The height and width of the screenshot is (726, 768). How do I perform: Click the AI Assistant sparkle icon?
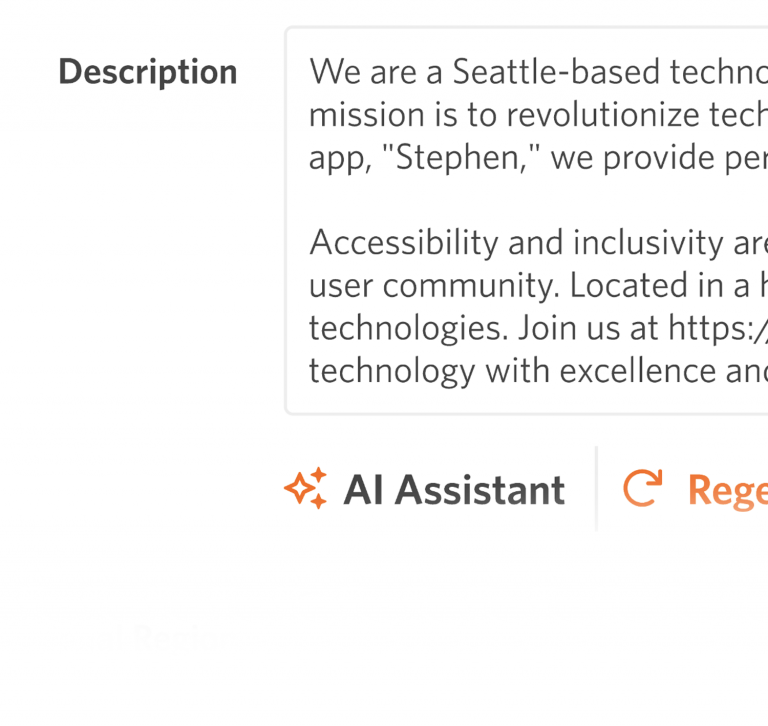tap(306, 489)
